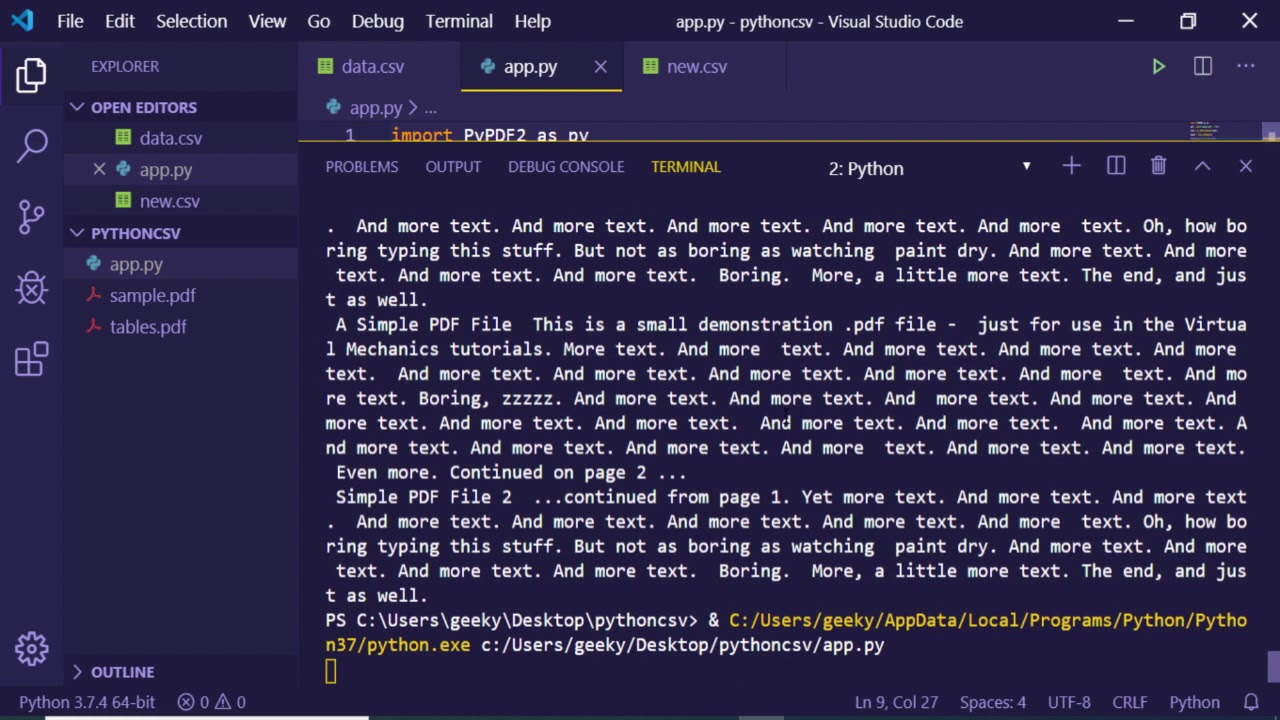Run Python file with play button

coord(1158,67)
